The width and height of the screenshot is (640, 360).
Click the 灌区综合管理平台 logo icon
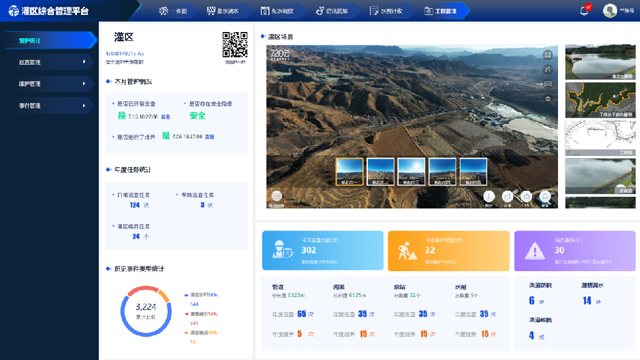[13, 11]
